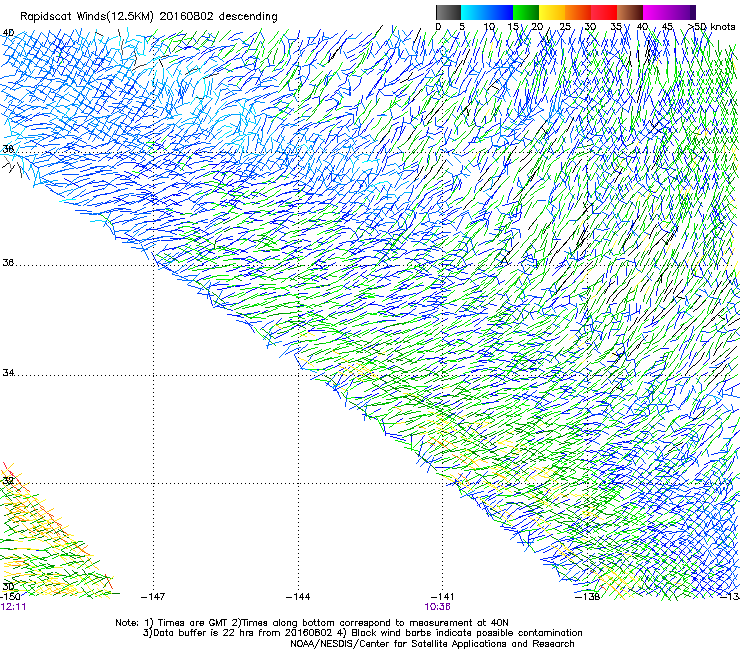Click the purple 12:11 time stamp
The image size is (740, 650).
pos(13,607)
